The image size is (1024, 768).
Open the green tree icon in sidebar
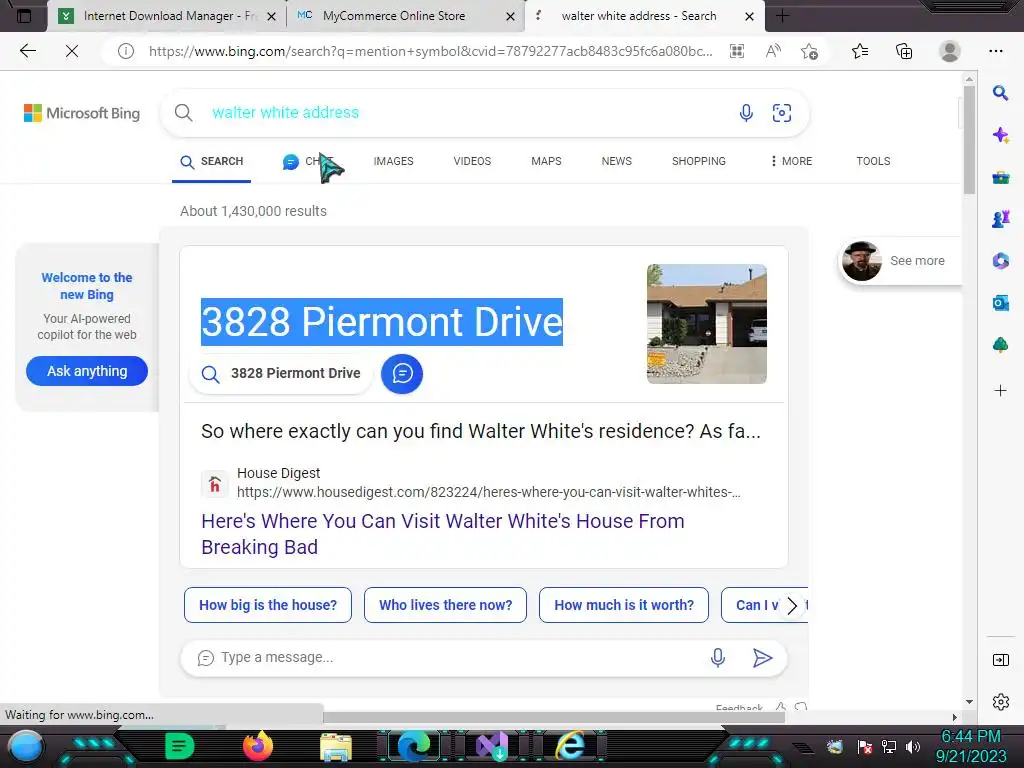1000,345
